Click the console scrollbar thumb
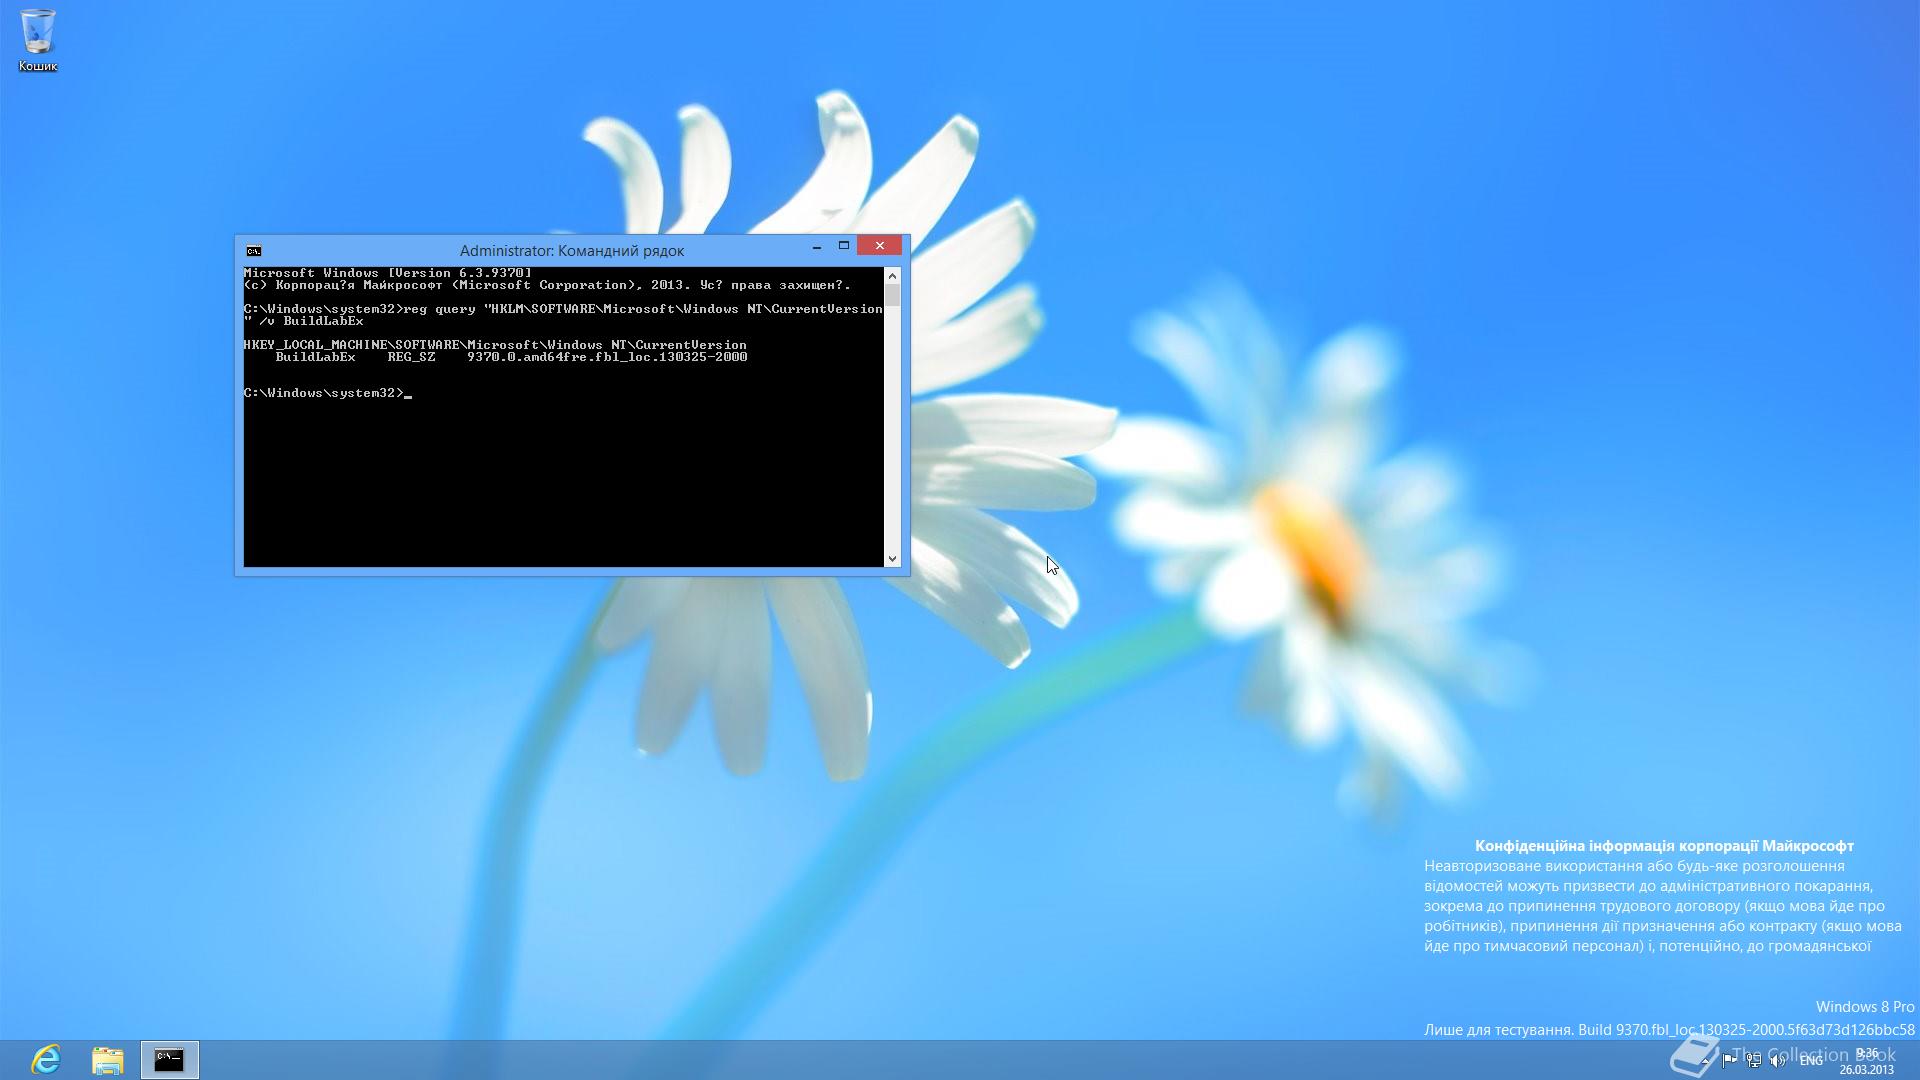Screen dimensions: 1920x1080 click(x=892, y=295)
